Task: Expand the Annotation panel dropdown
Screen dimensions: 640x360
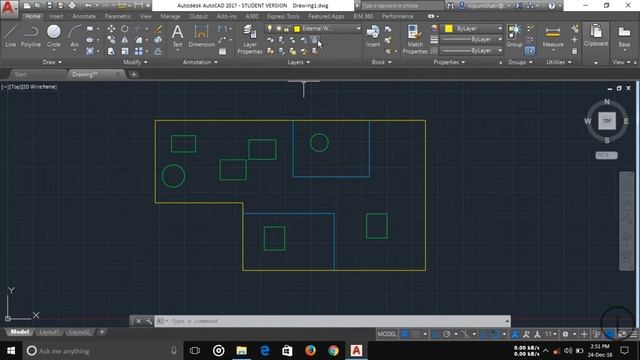Action: pyautogui.click(x=200, y=62)
